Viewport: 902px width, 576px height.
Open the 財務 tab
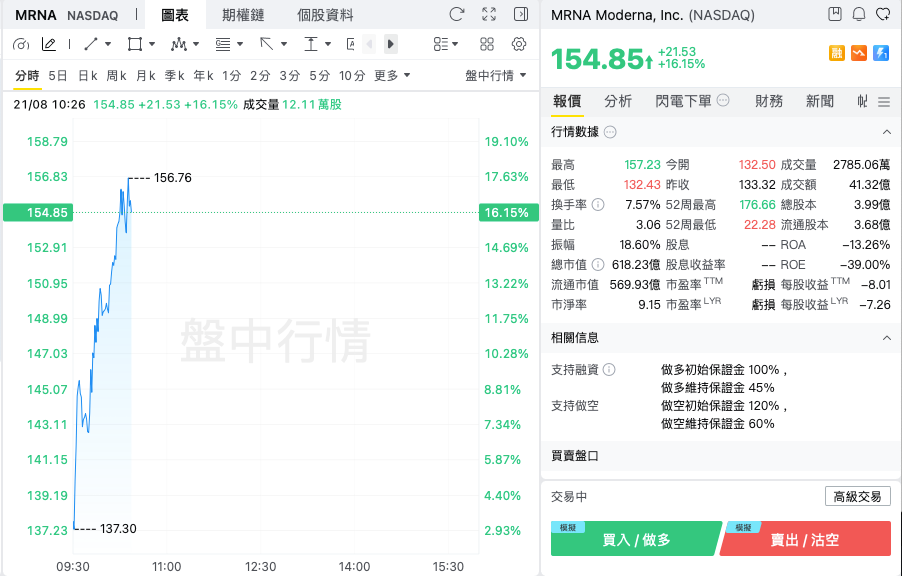coord(769,101)
